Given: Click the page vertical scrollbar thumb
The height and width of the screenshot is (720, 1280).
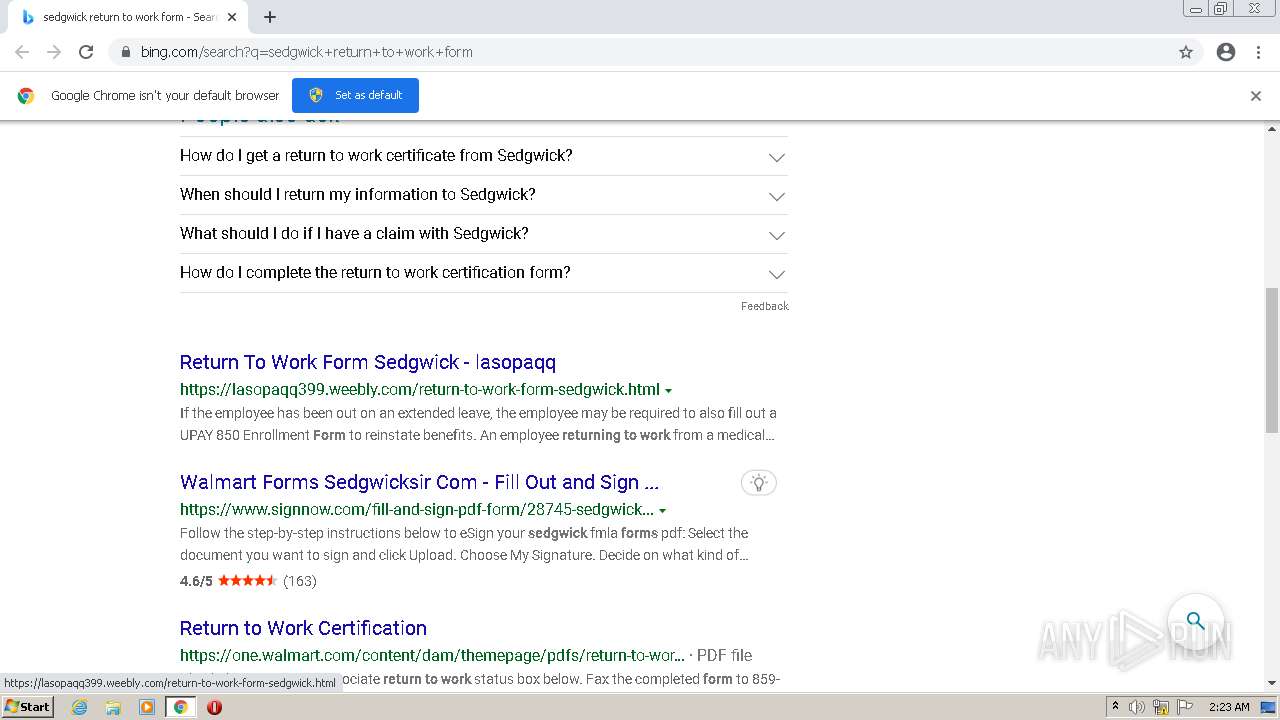Looking at the screenshot, I should pyautogui.click(x=1272, y=360).
